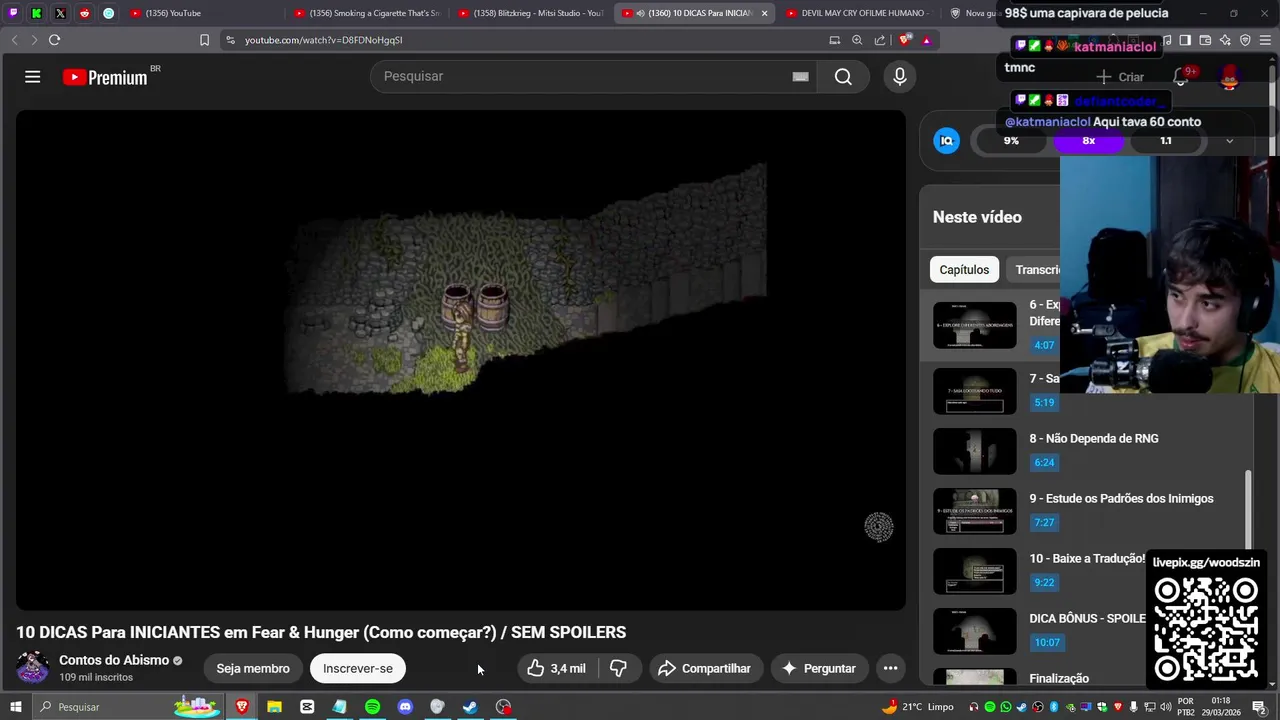Collapse the extension stats bar chevron
This screenshot has height=720, width=1280.
point(1229,141)
